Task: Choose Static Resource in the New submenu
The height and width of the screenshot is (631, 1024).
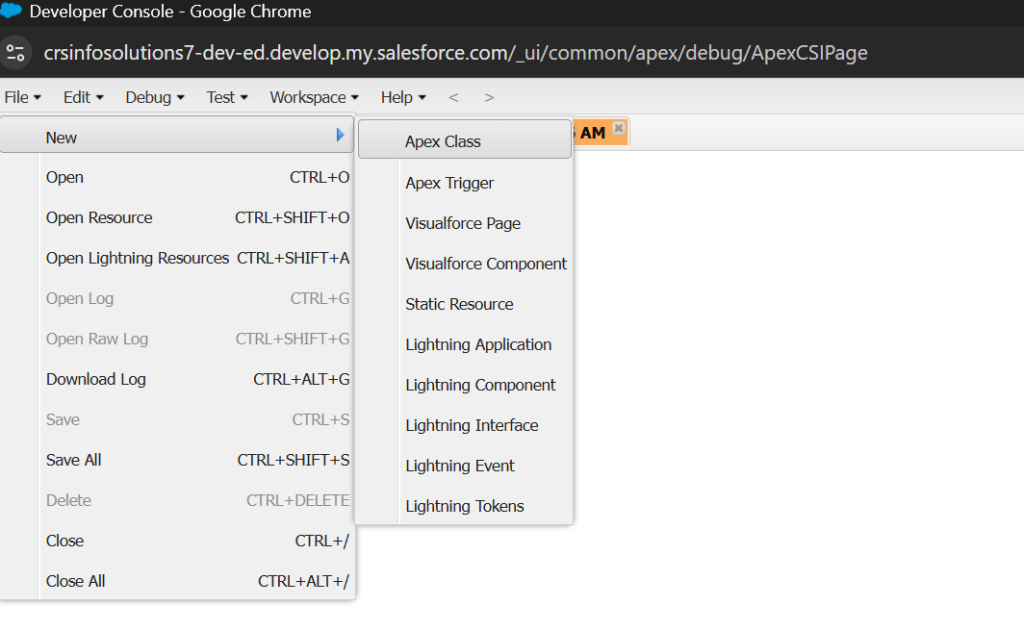Action: point(460,304)
